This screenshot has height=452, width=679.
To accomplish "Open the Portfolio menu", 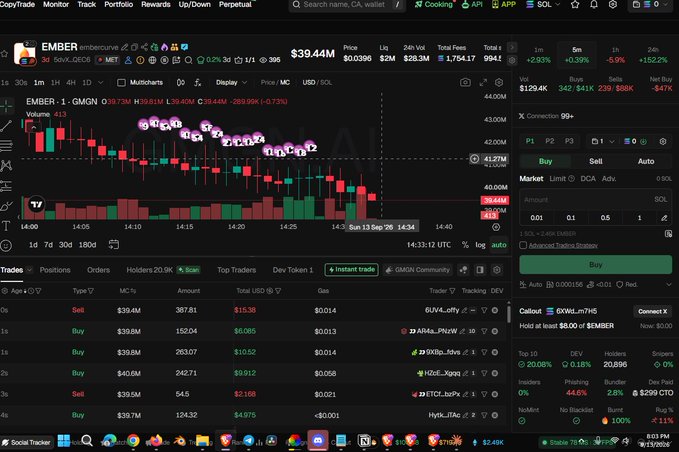I will (118, 4).
